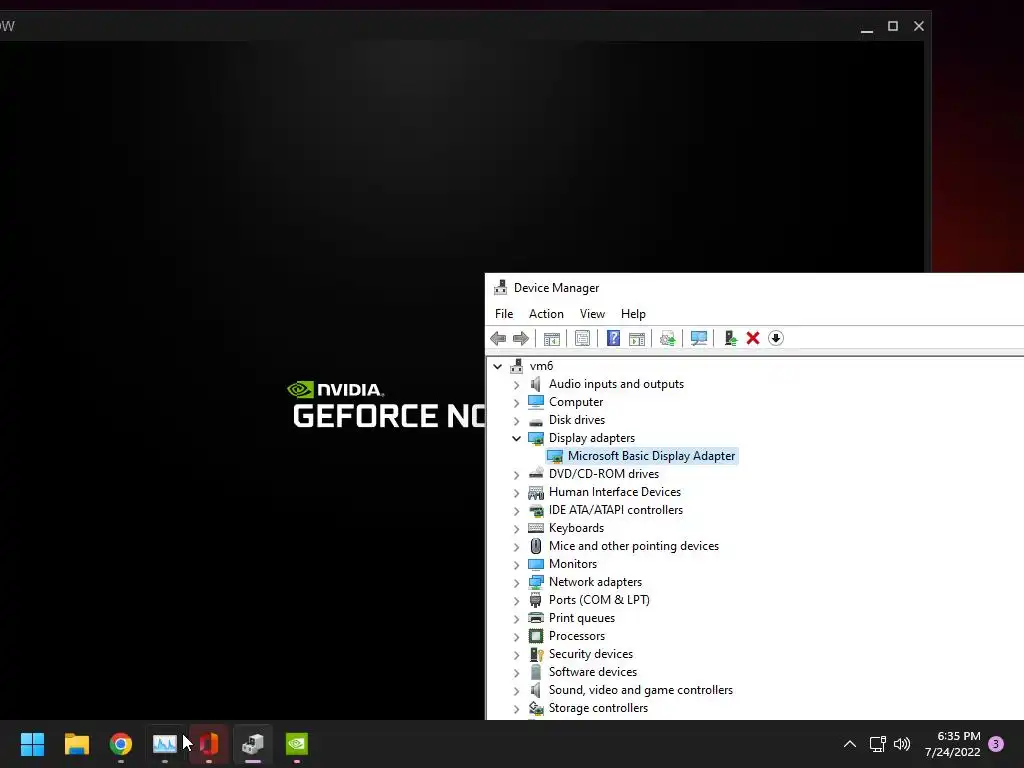
Task: Select the Storage controllers label
Action: (x=598, y=708)
